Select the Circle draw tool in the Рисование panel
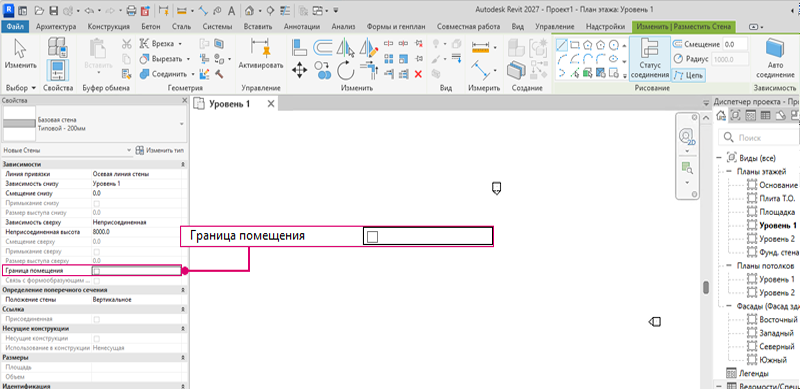 point(614,44)
